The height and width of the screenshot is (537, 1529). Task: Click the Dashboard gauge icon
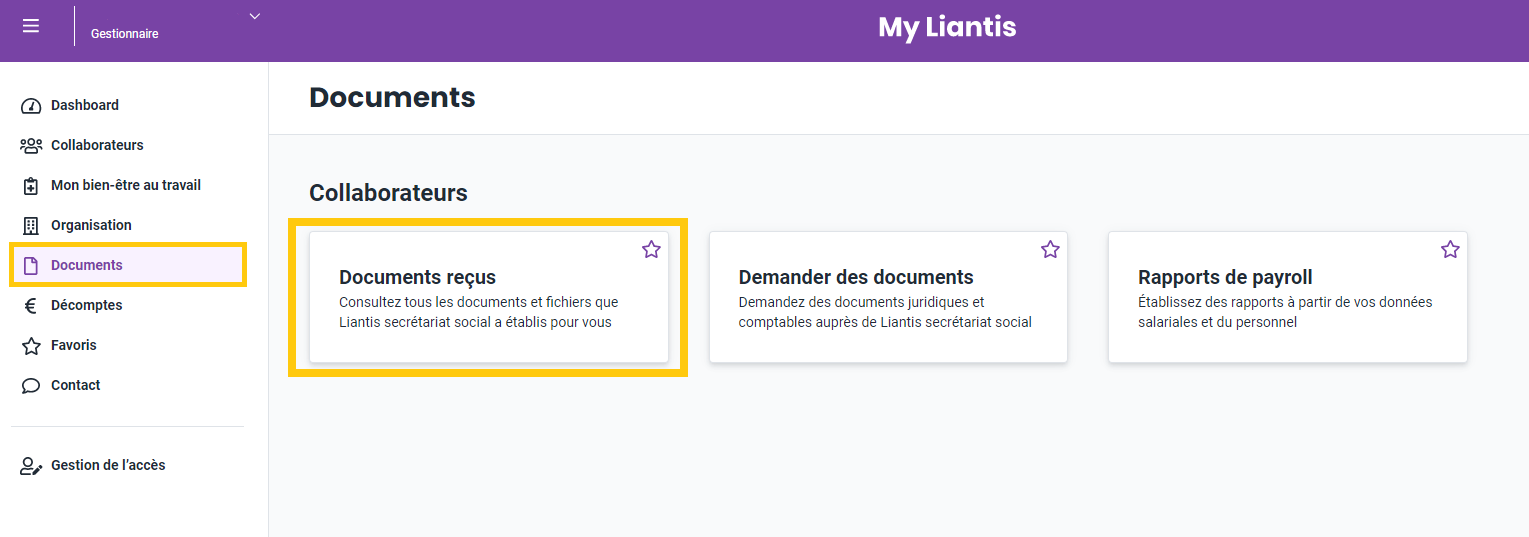coord(31,105)
